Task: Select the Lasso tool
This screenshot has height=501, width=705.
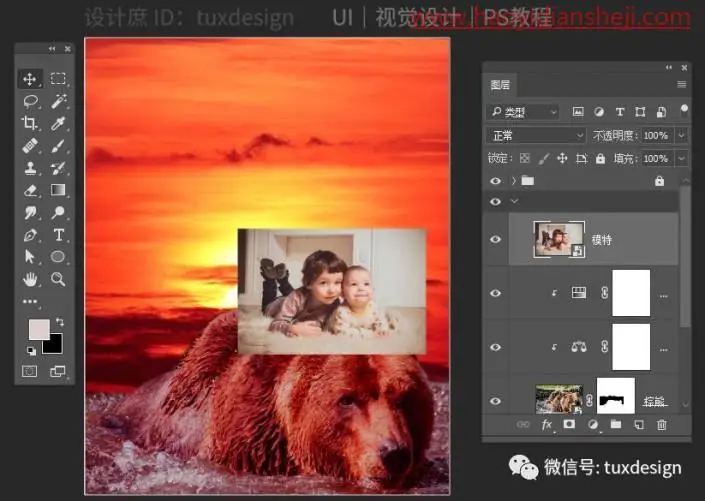Action: [30, 101]
